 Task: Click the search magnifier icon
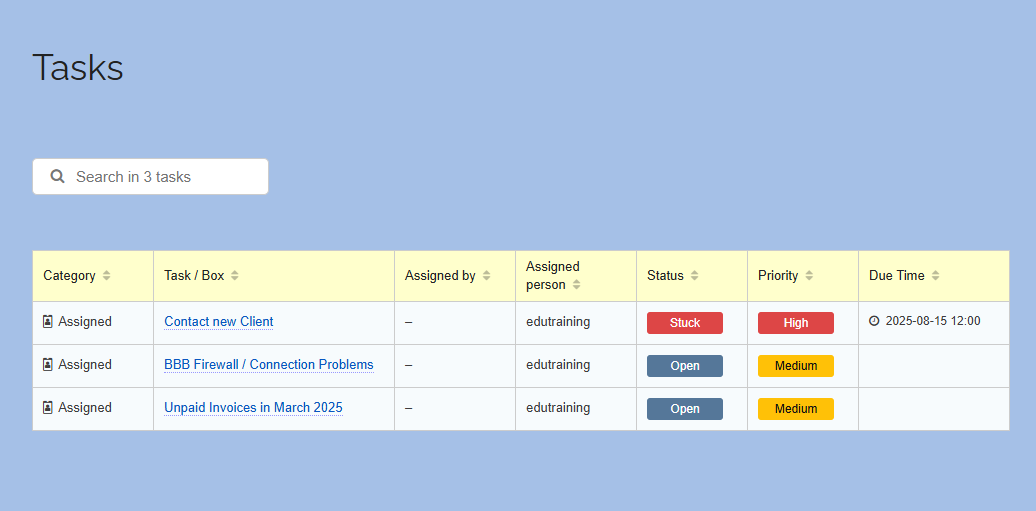(x=58, y=177)
